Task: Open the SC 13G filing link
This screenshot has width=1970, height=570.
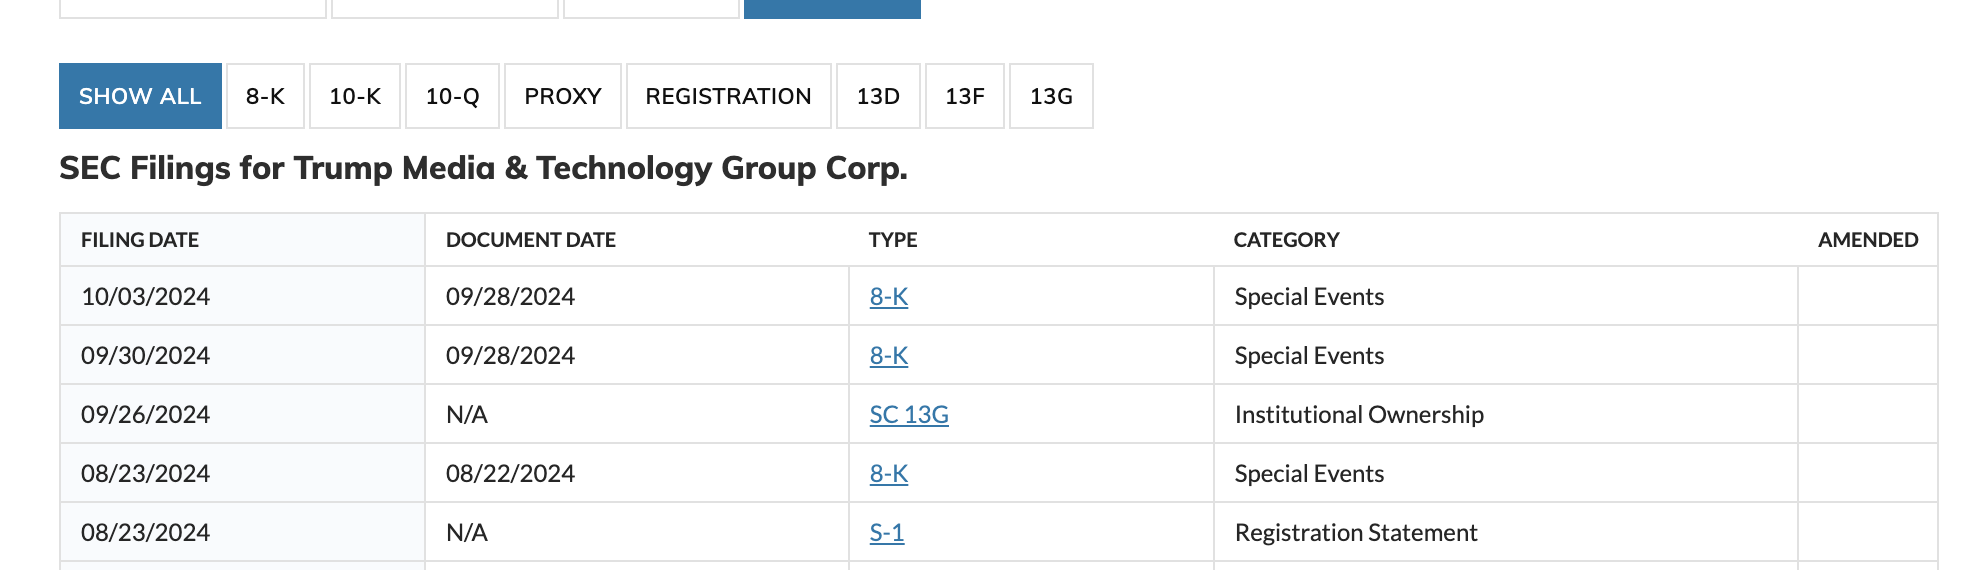Action: tap(909, 415)
